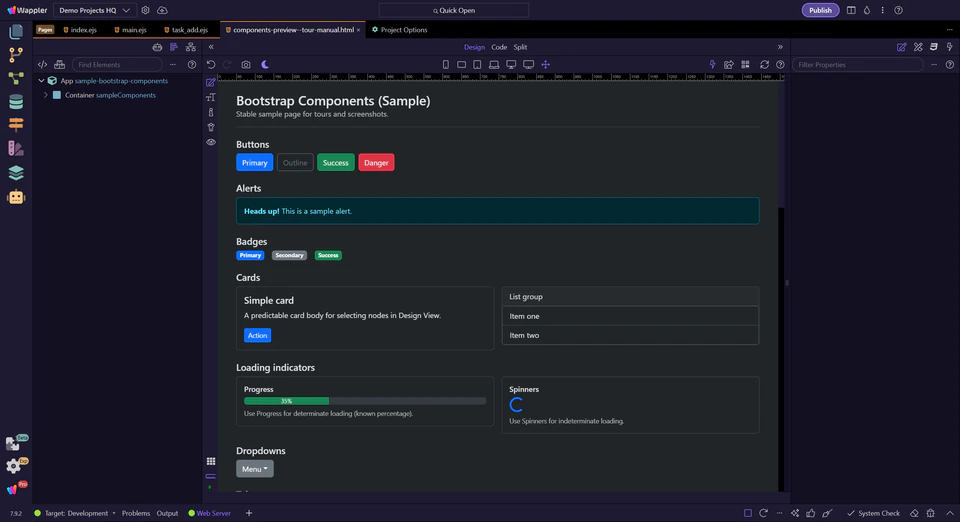Click the components blocks icon beside Find Elements
This screenshot has width=960, height=522.
[59, 64]
